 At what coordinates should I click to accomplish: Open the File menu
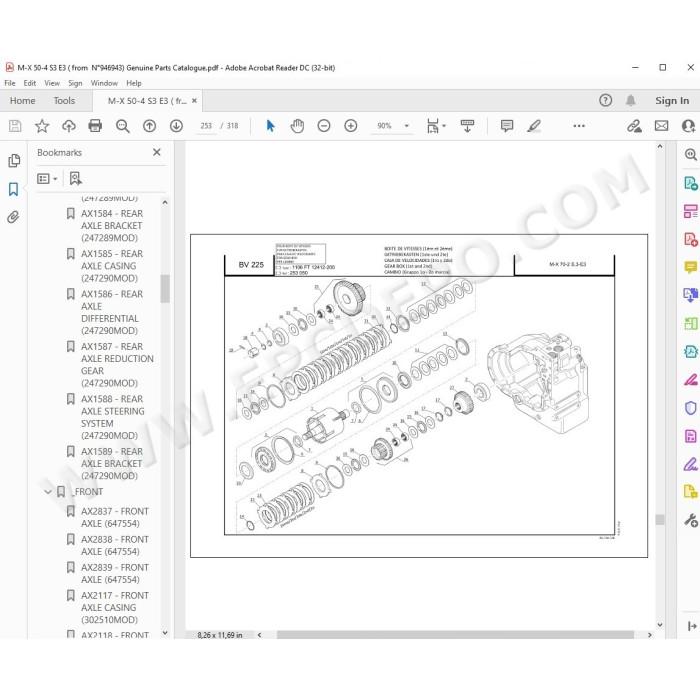click(x=10, y=83)
